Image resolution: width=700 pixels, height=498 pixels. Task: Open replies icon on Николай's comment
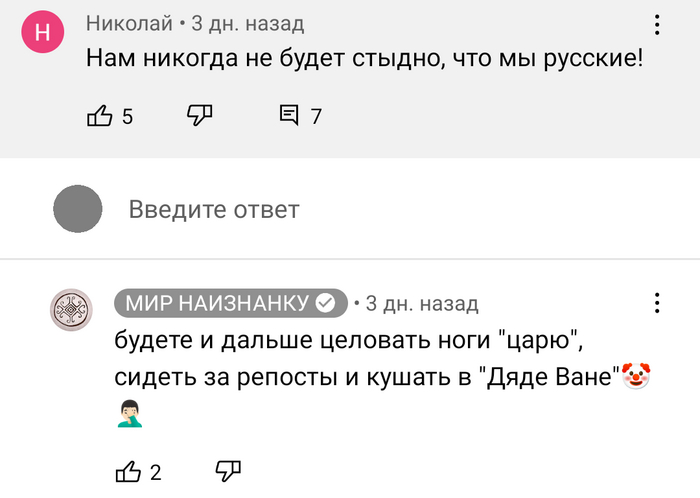click(289, 116)
